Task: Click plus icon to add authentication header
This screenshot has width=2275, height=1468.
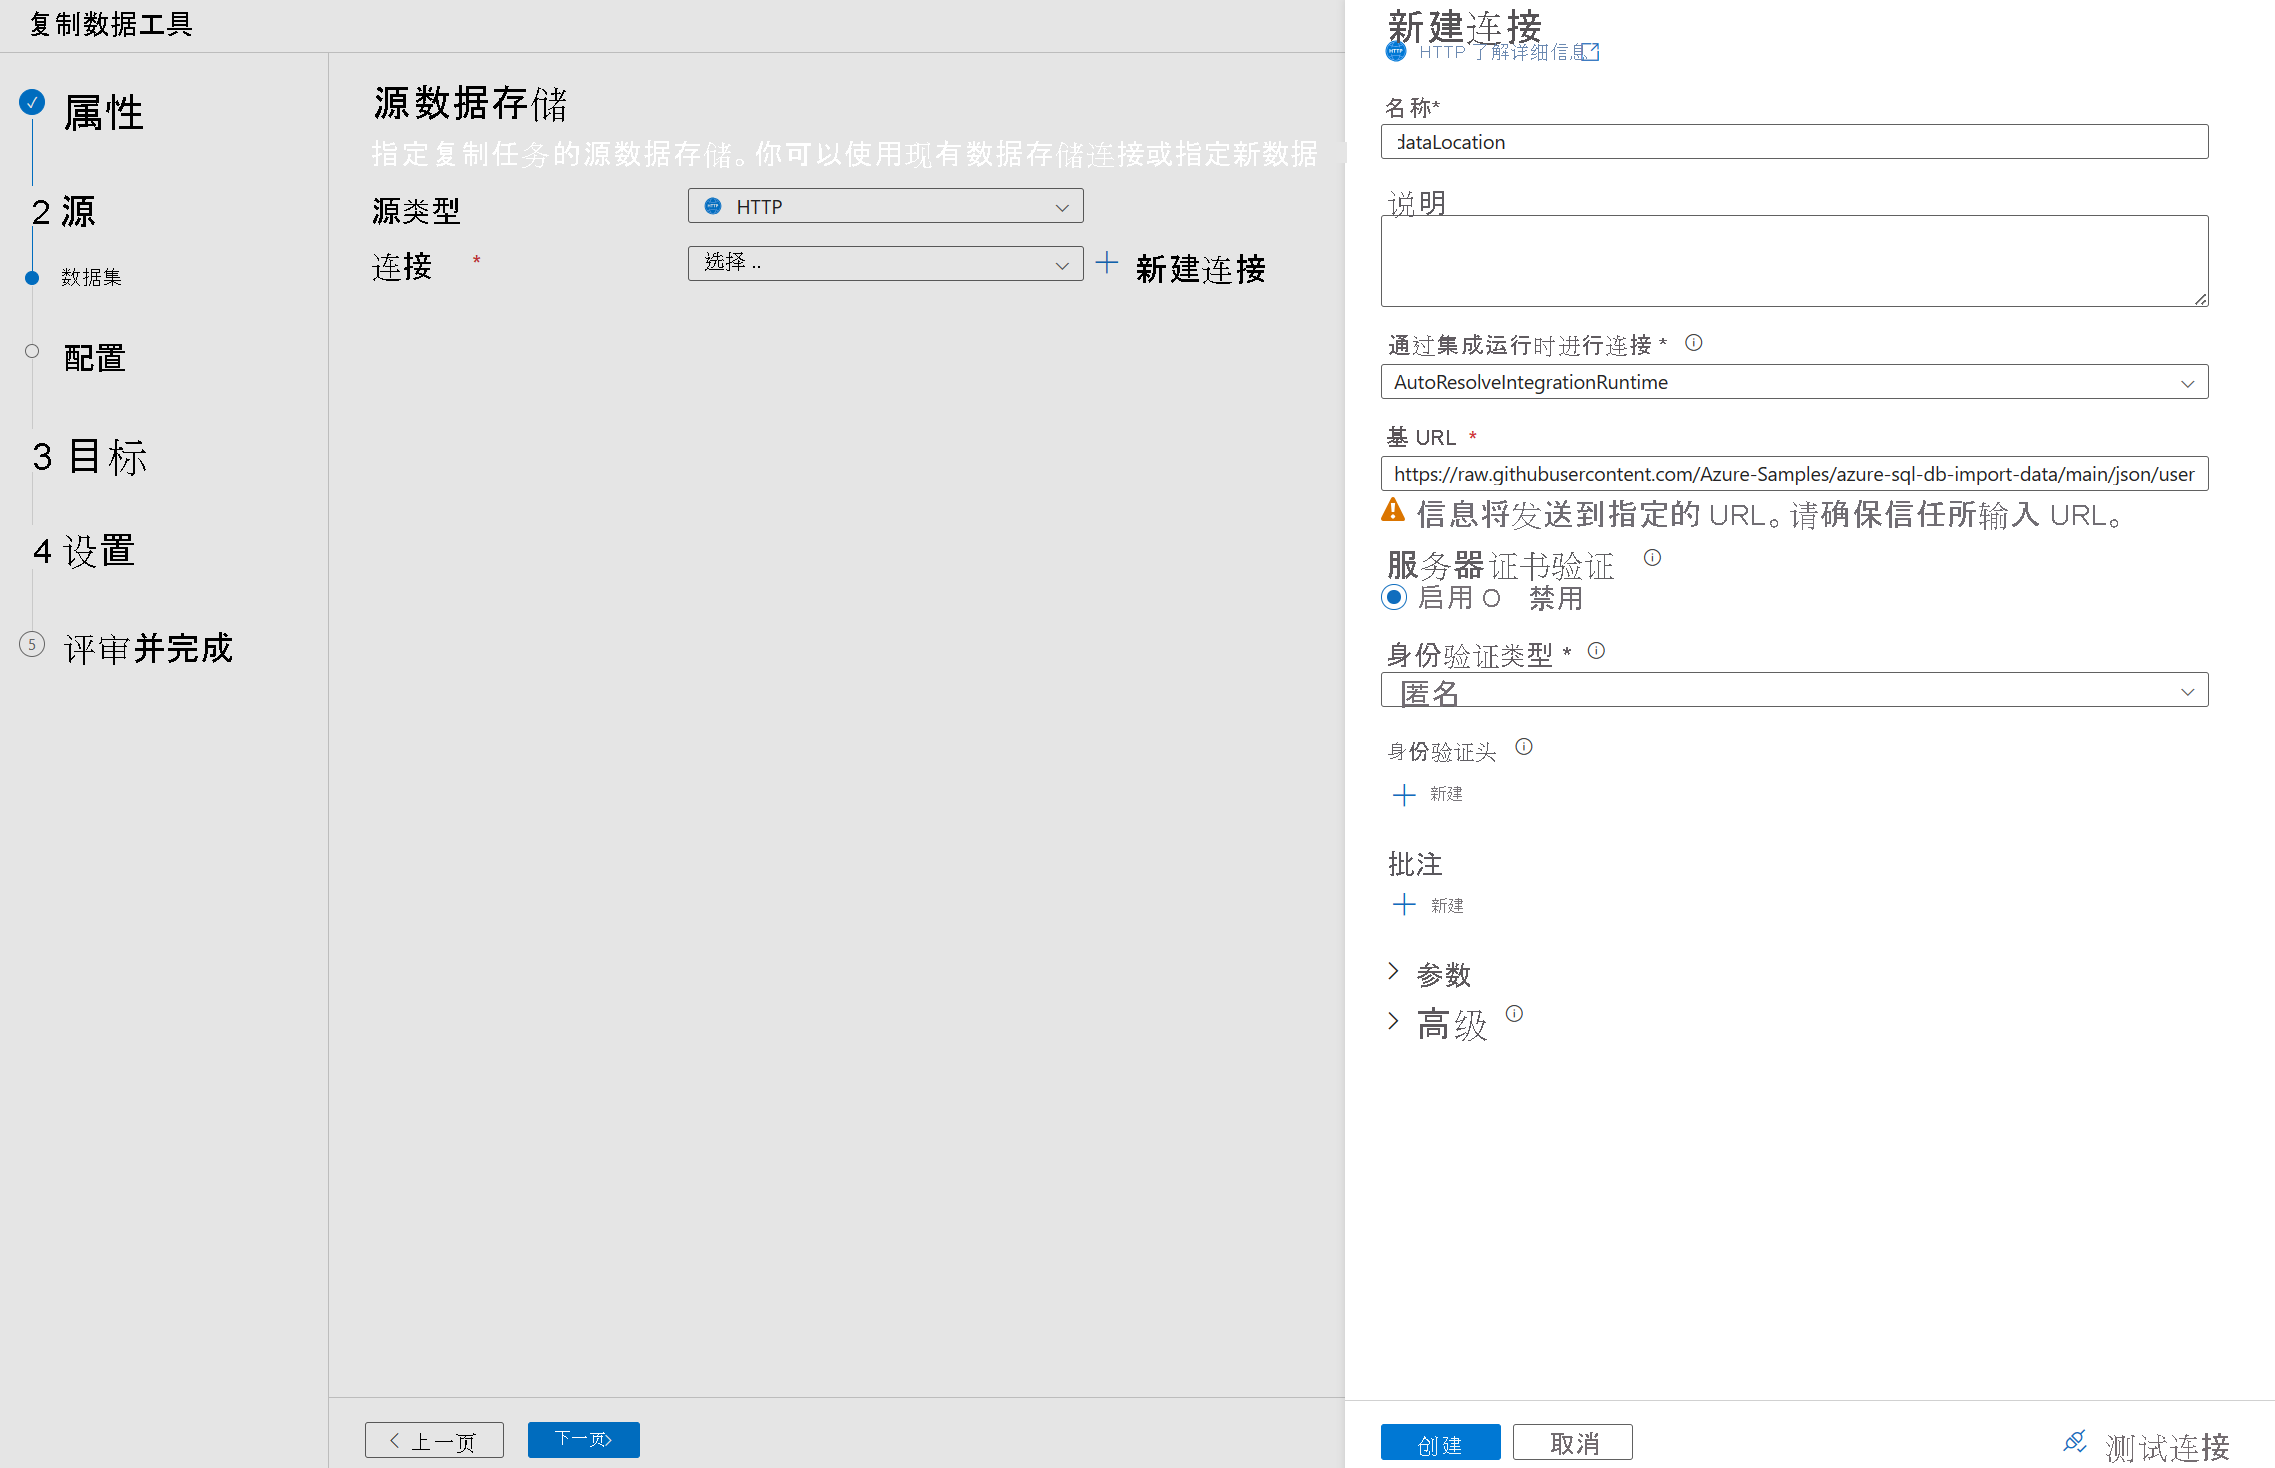Action: (x=1404, y=795)
